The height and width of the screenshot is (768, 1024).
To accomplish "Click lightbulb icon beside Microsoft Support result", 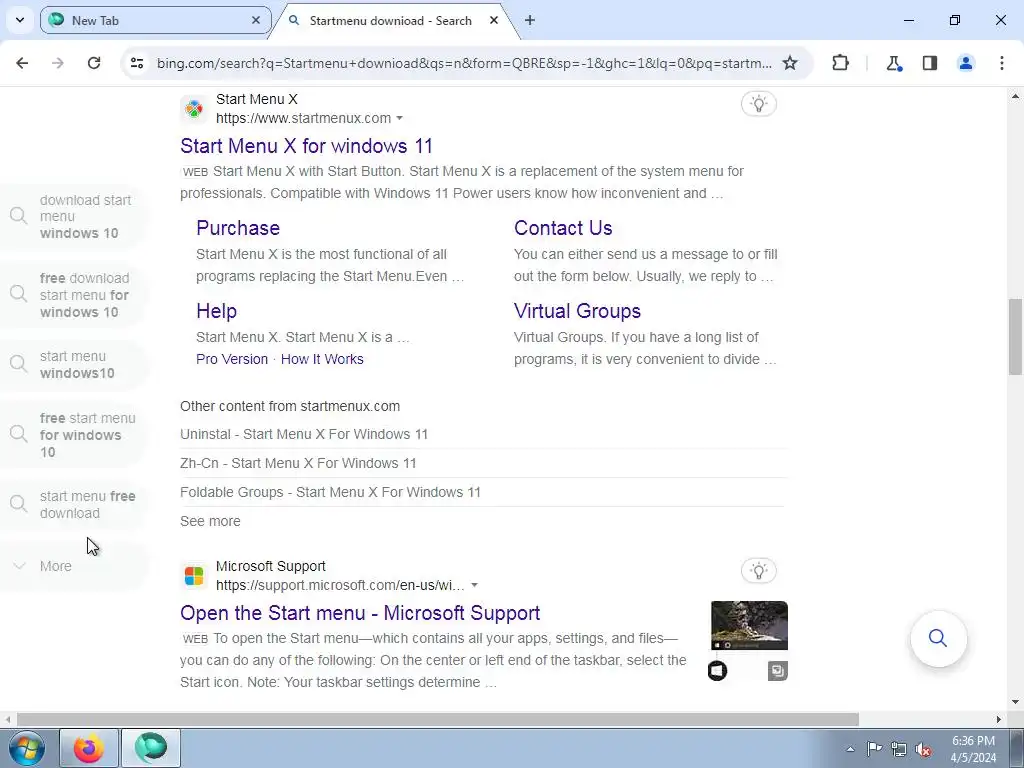I will 758,571.
